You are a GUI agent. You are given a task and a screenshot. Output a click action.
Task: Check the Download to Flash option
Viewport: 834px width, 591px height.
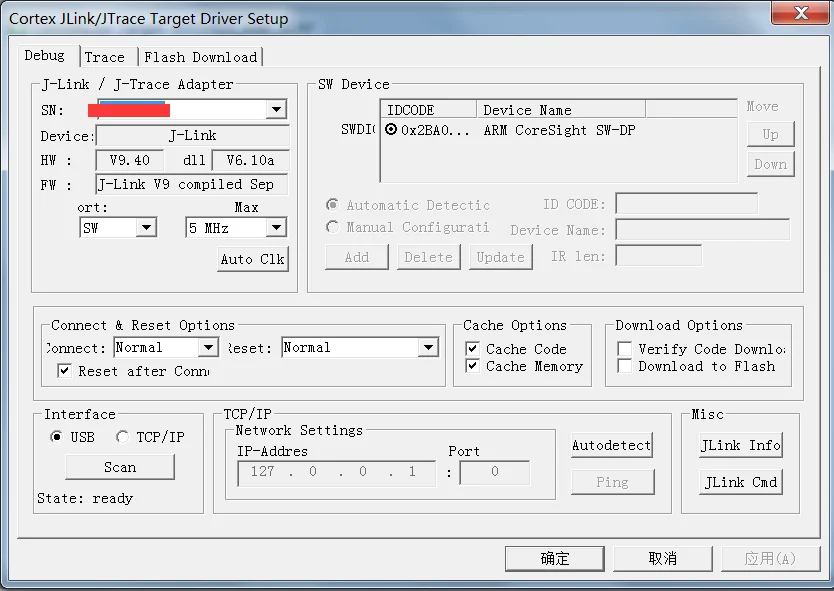[624, 366]
